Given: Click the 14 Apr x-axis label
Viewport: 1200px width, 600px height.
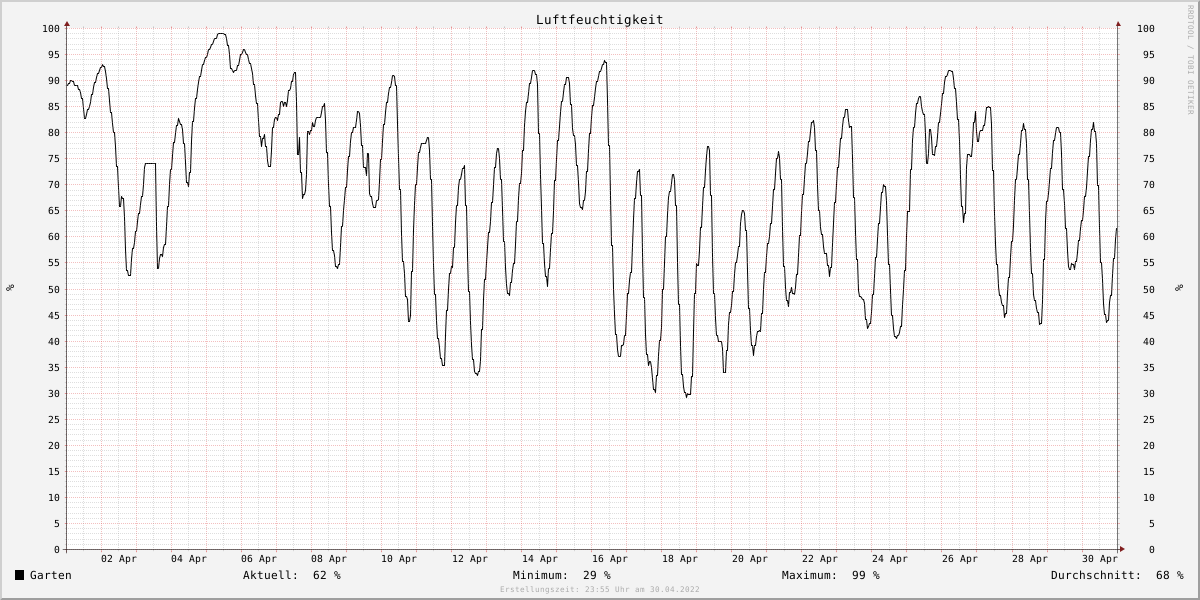Looking at the screenshot, I should pos(539,559).
